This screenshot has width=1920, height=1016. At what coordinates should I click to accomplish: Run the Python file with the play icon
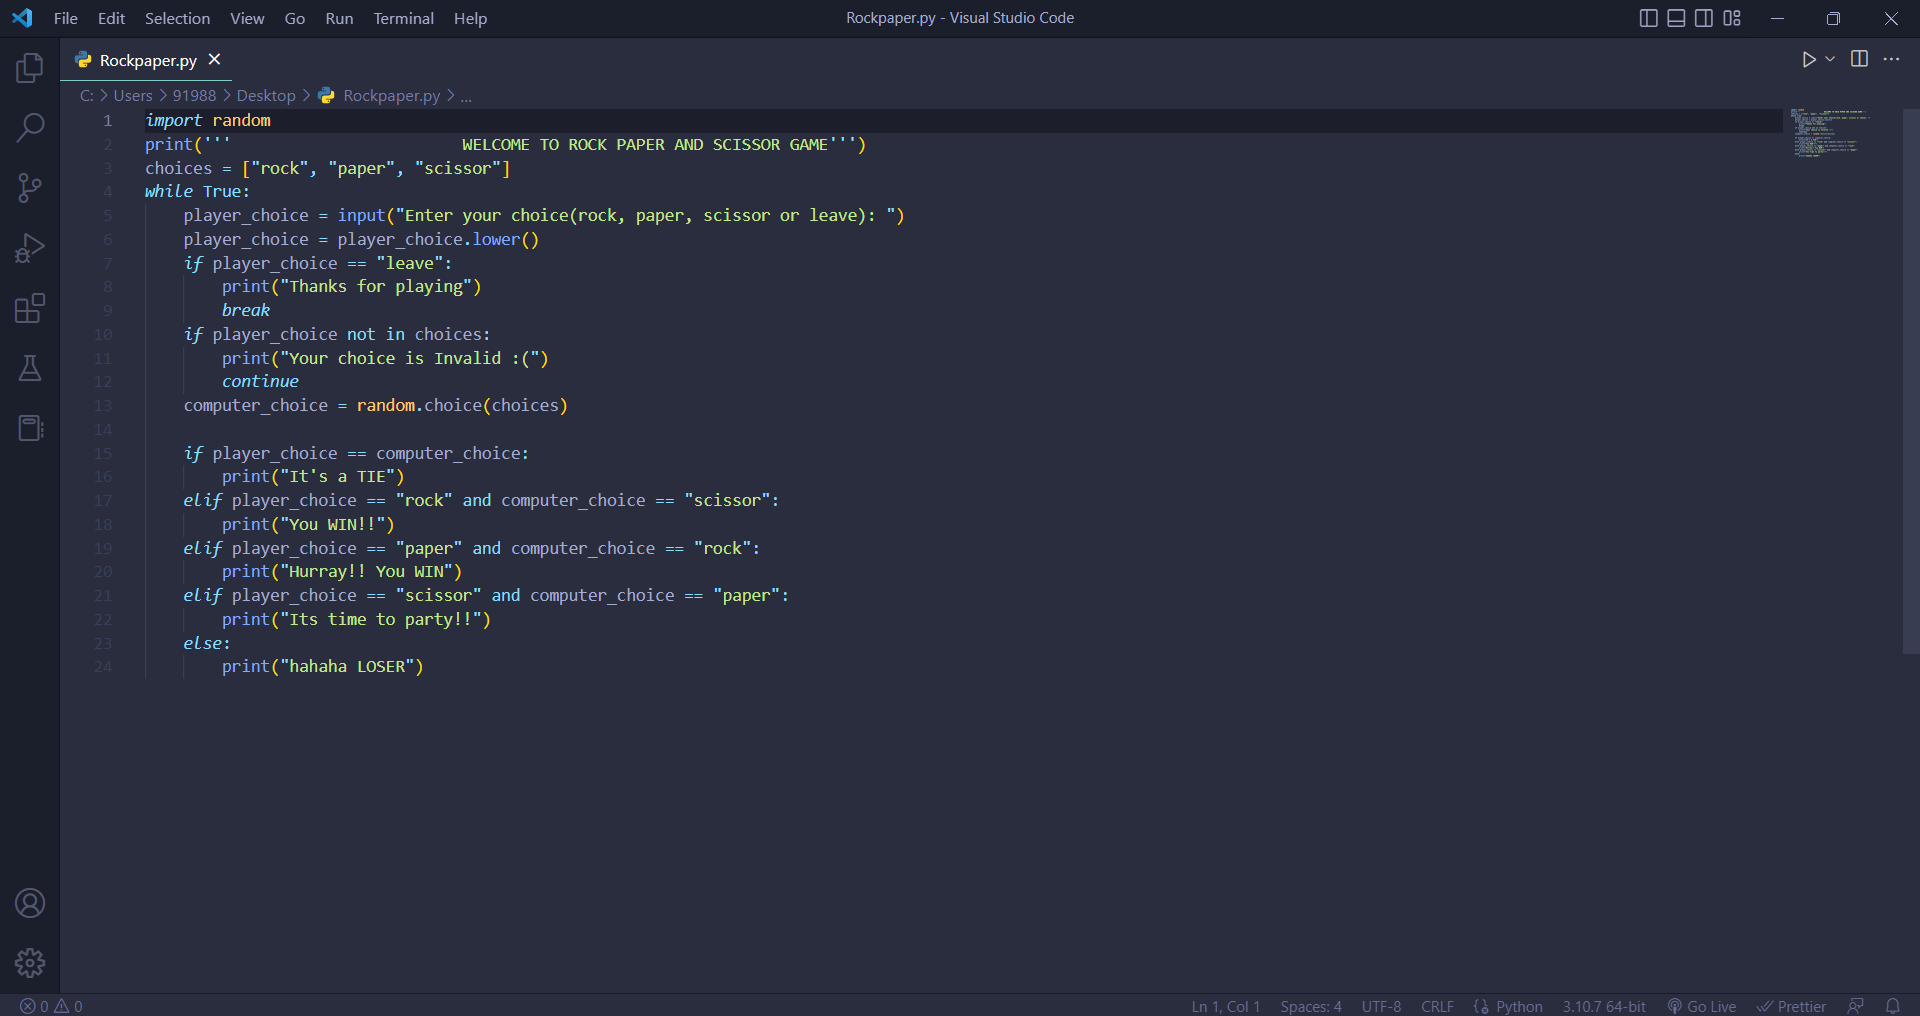coord(1809,59)
